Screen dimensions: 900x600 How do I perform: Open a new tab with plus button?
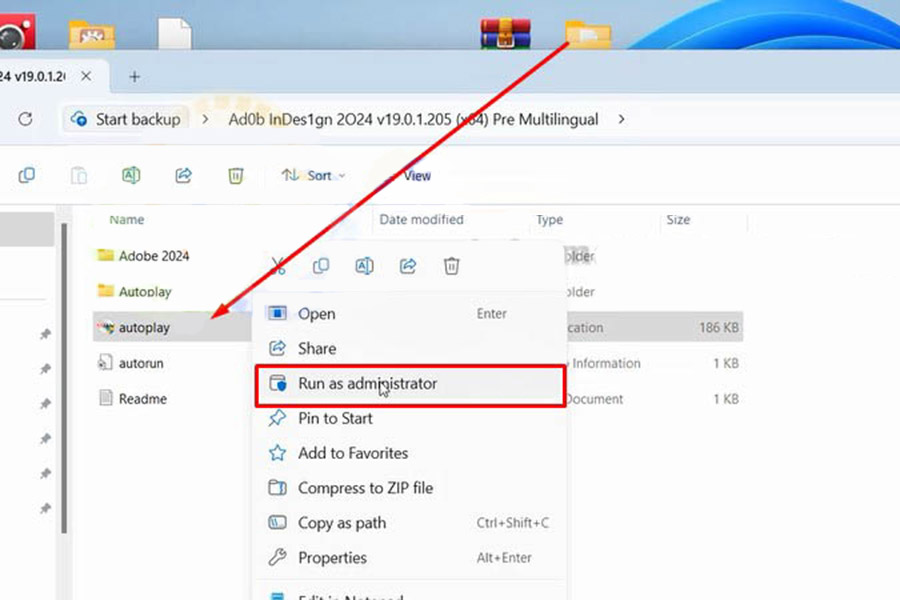[x=135, y=77]
